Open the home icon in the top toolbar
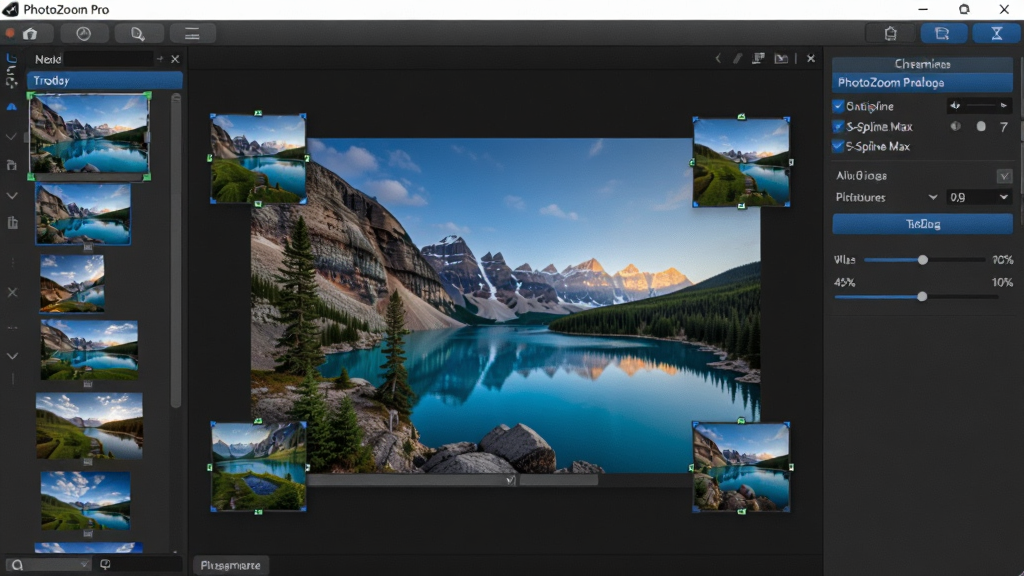 [30, 33]
